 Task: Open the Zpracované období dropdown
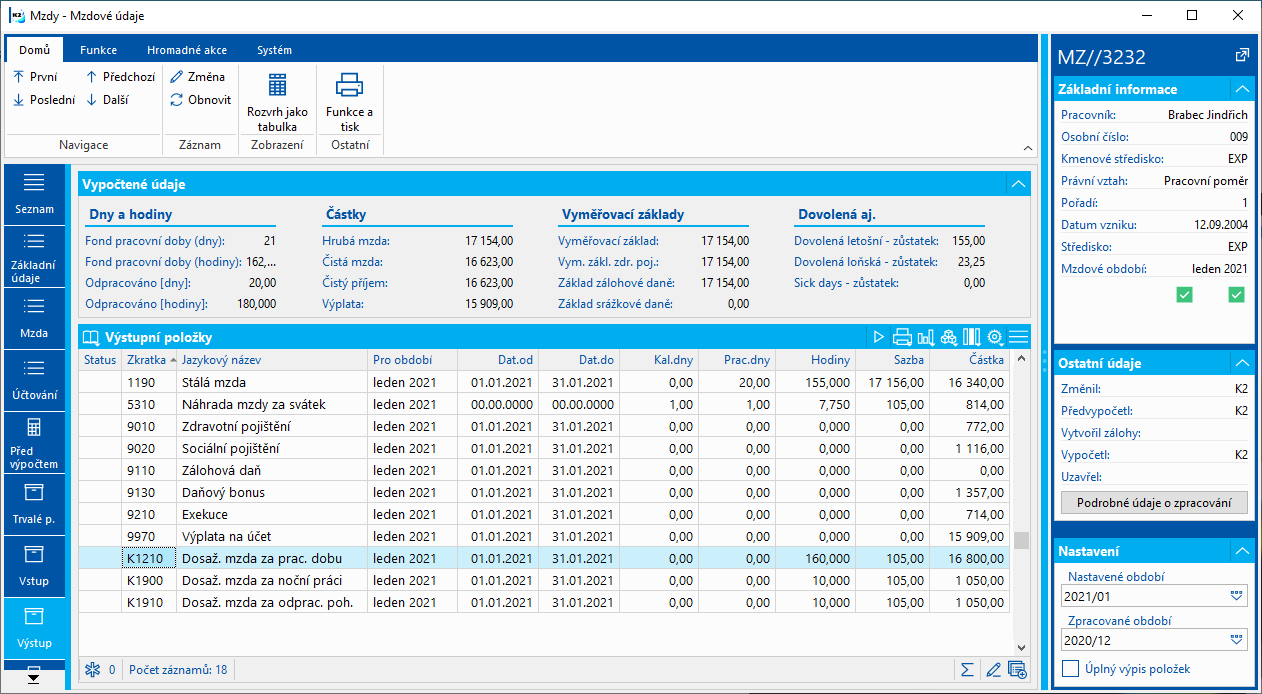tap(1238, 640)
